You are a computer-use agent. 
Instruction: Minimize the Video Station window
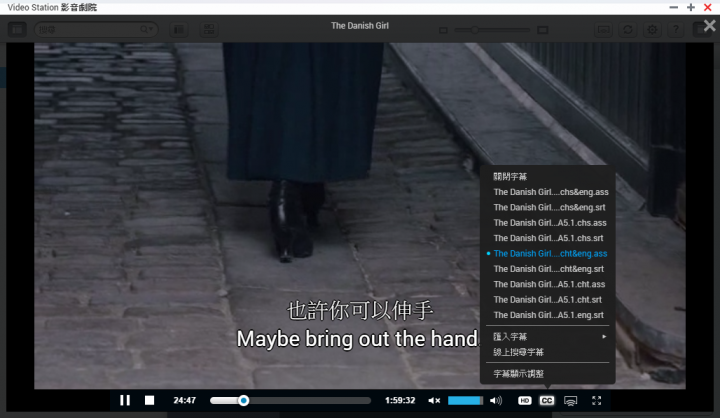pos(674,7)
